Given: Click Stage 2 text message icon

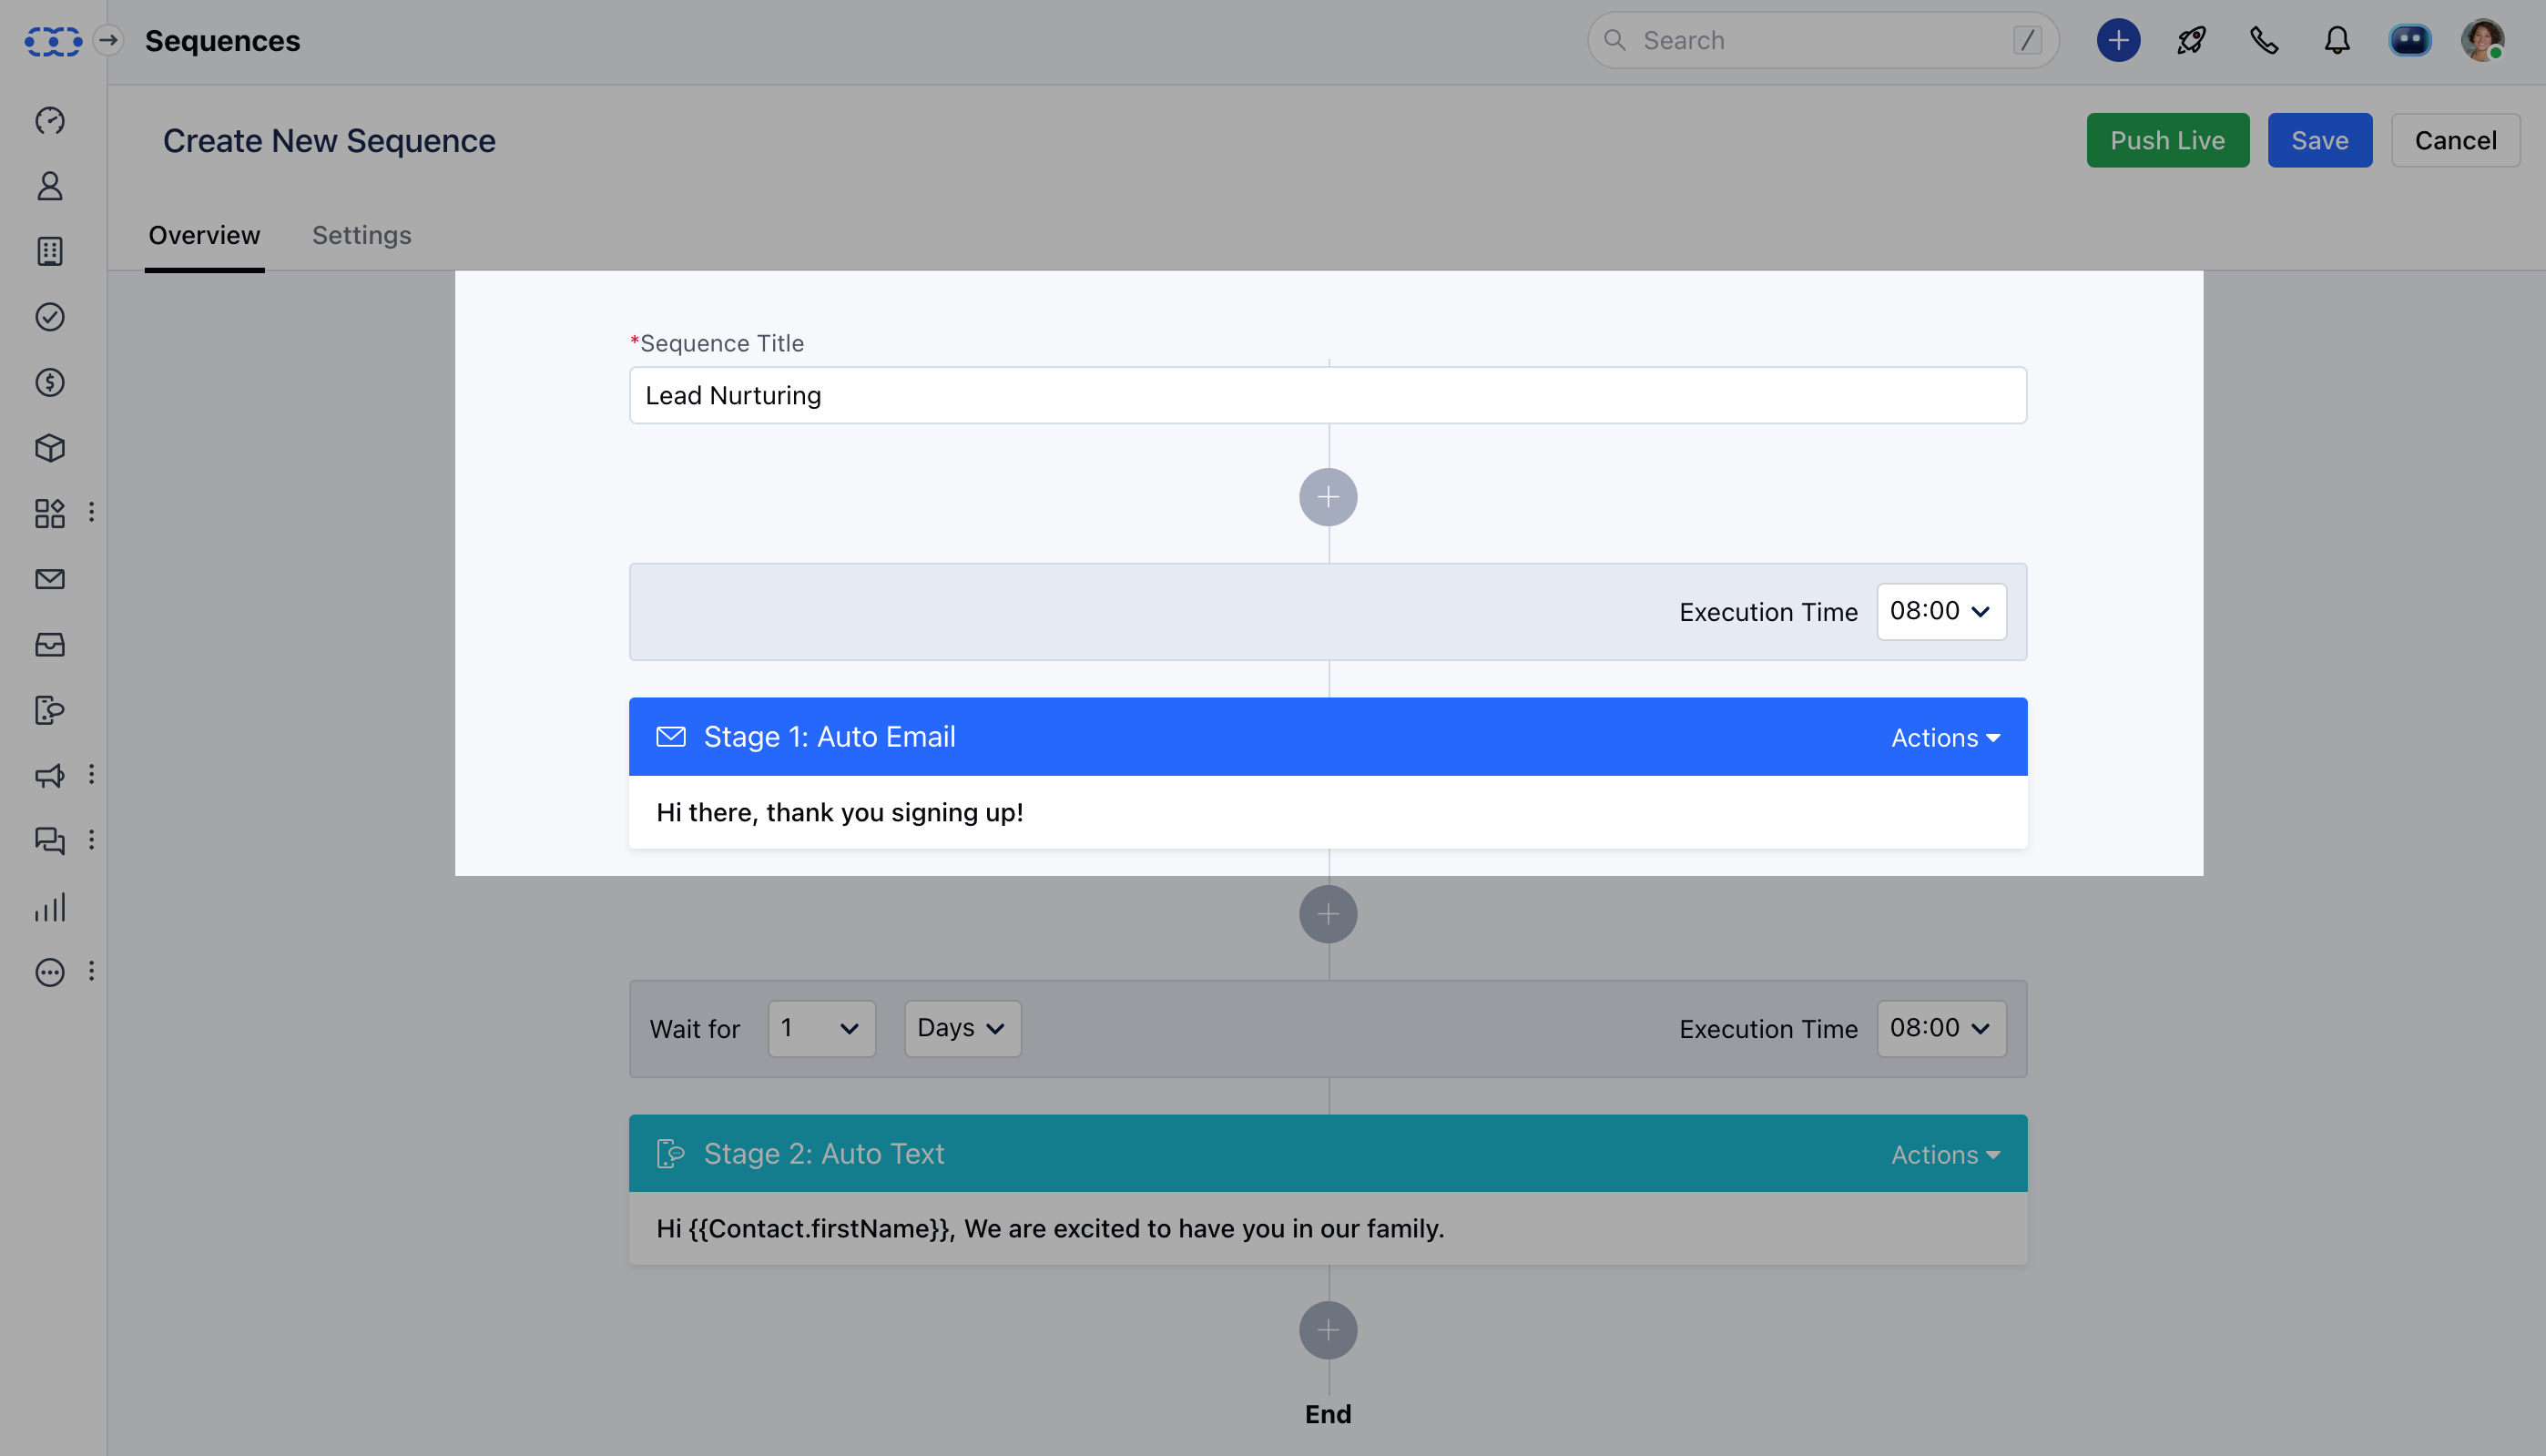Looking at the screenshot, I should (670, 1153).
